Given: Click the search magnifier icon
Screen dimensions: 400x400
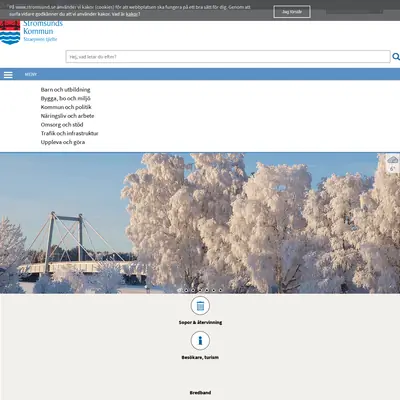Looking at the screenshot, I should (x=396, y=57).
